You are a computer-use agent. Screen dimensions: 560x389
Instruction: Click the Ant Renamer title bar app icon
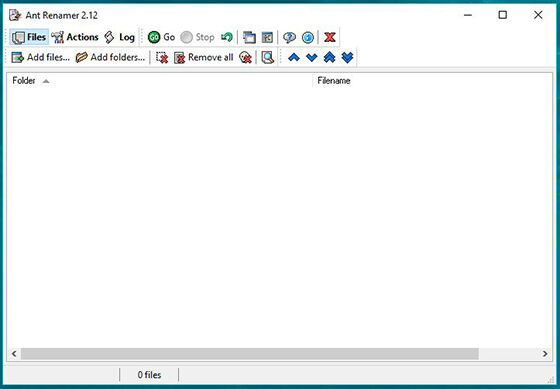tap(15, 15)
